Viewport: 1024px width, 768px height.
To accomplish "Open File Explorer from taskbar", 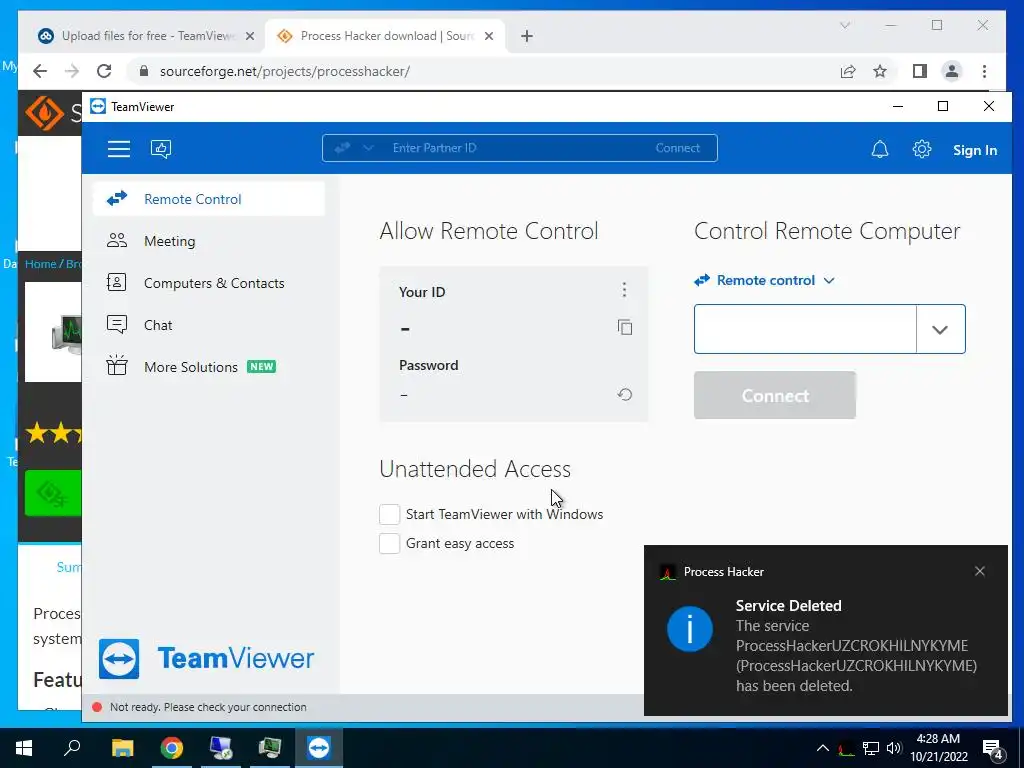I will point(122,748).
